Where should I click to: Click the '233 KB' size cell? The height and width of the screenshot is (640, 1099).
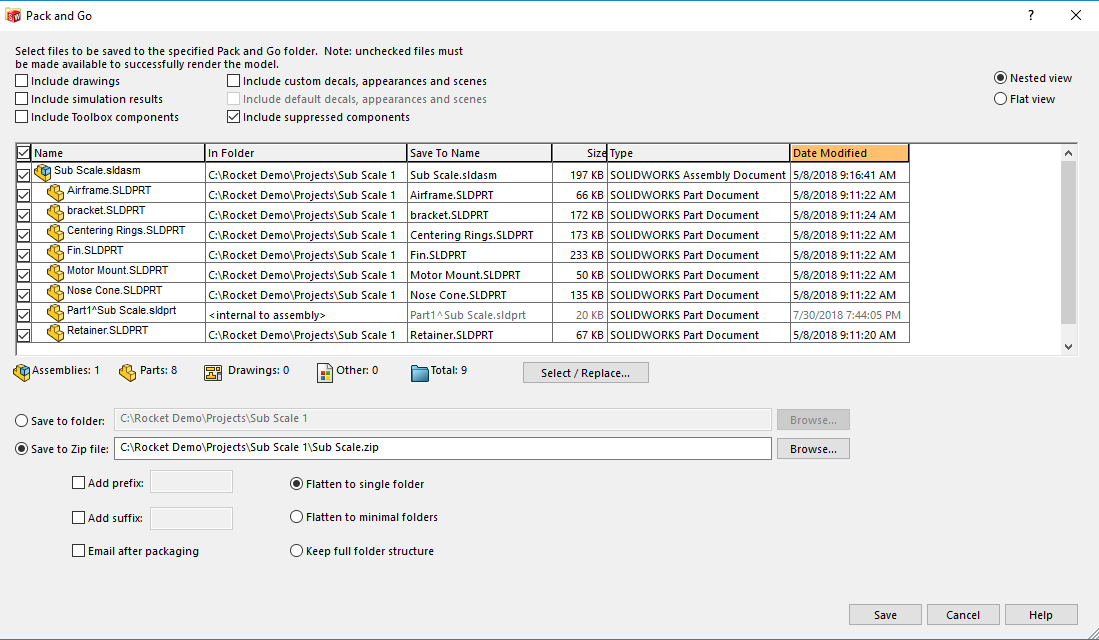tap(580, 255)
